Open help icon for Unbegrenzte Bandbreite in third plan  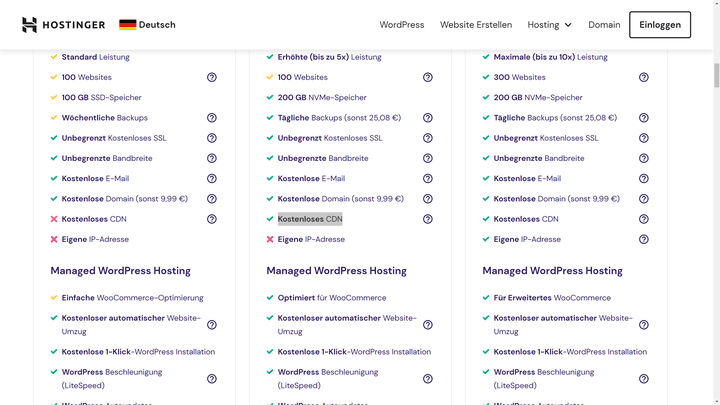pyautogui.click(x=644, y=158)
